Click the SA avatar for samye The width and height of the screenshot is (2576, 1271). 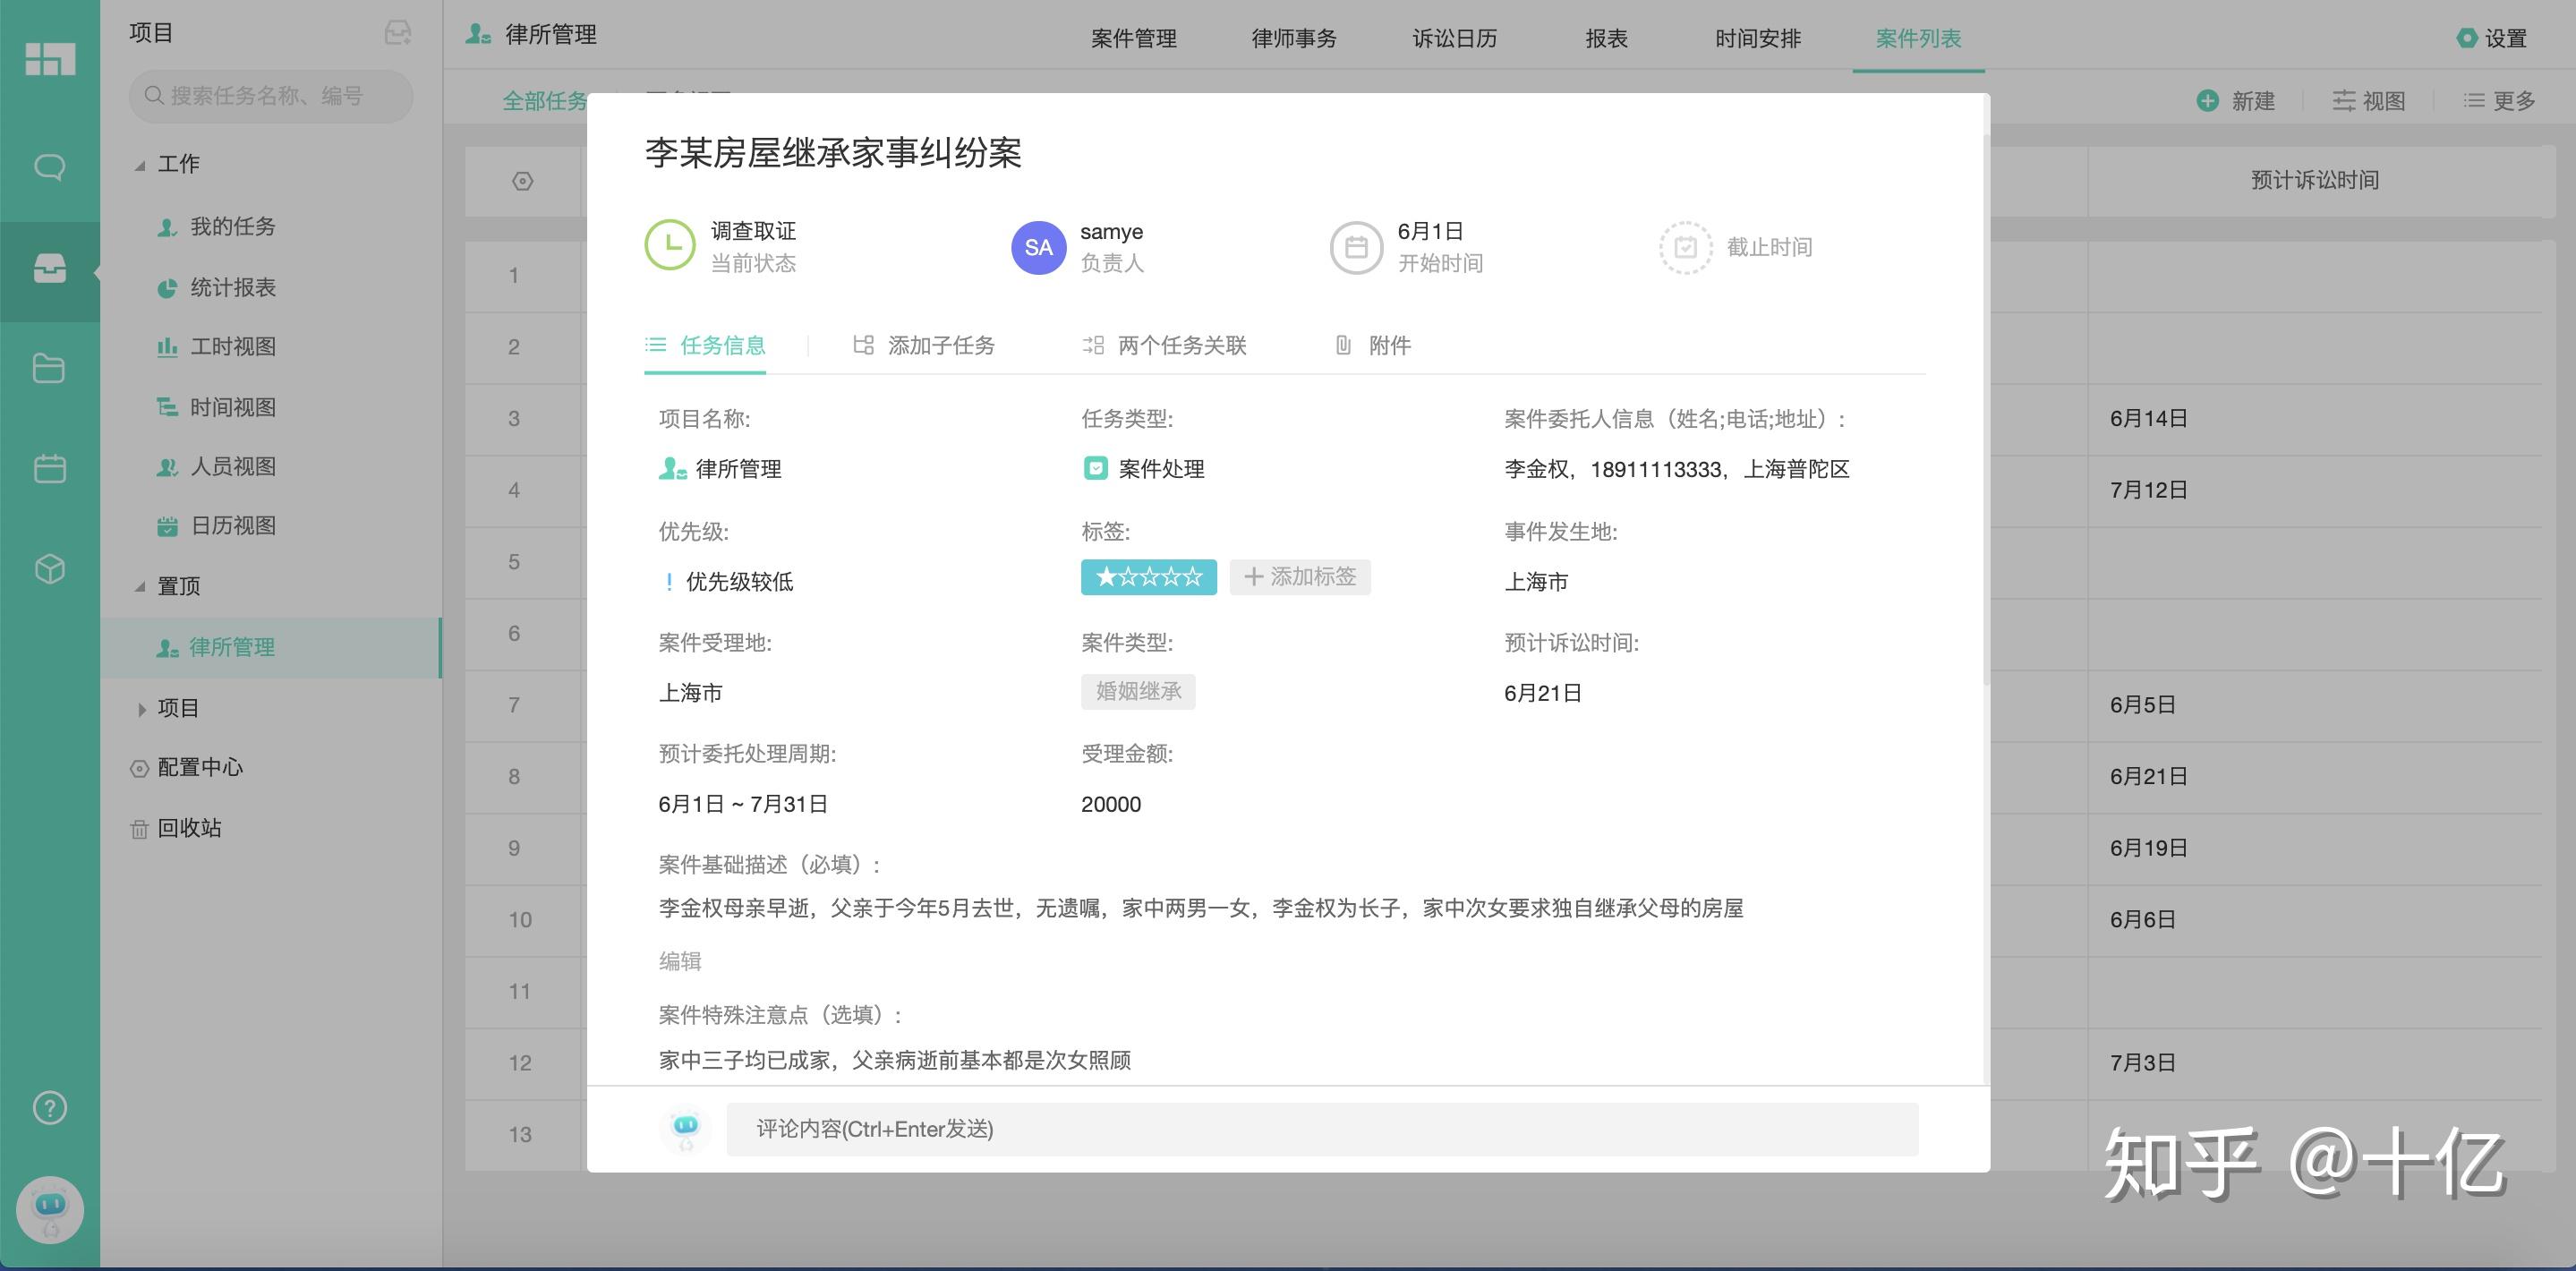pos(1038,247)
